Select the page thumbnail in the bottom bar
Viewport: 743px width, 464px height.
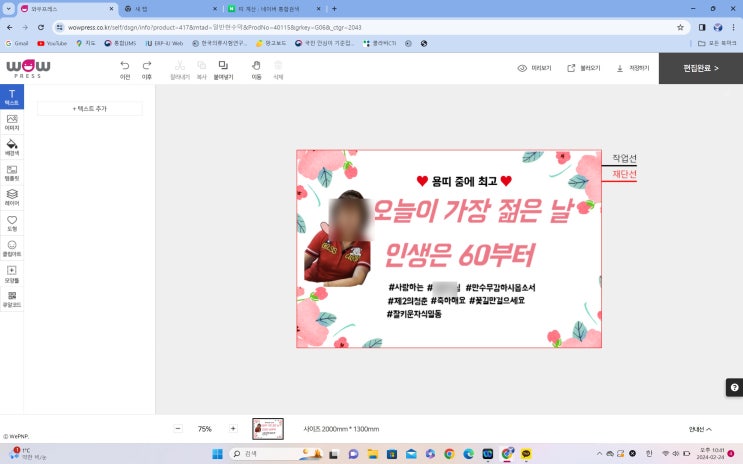pyautogui.click(x=268, y=428)
